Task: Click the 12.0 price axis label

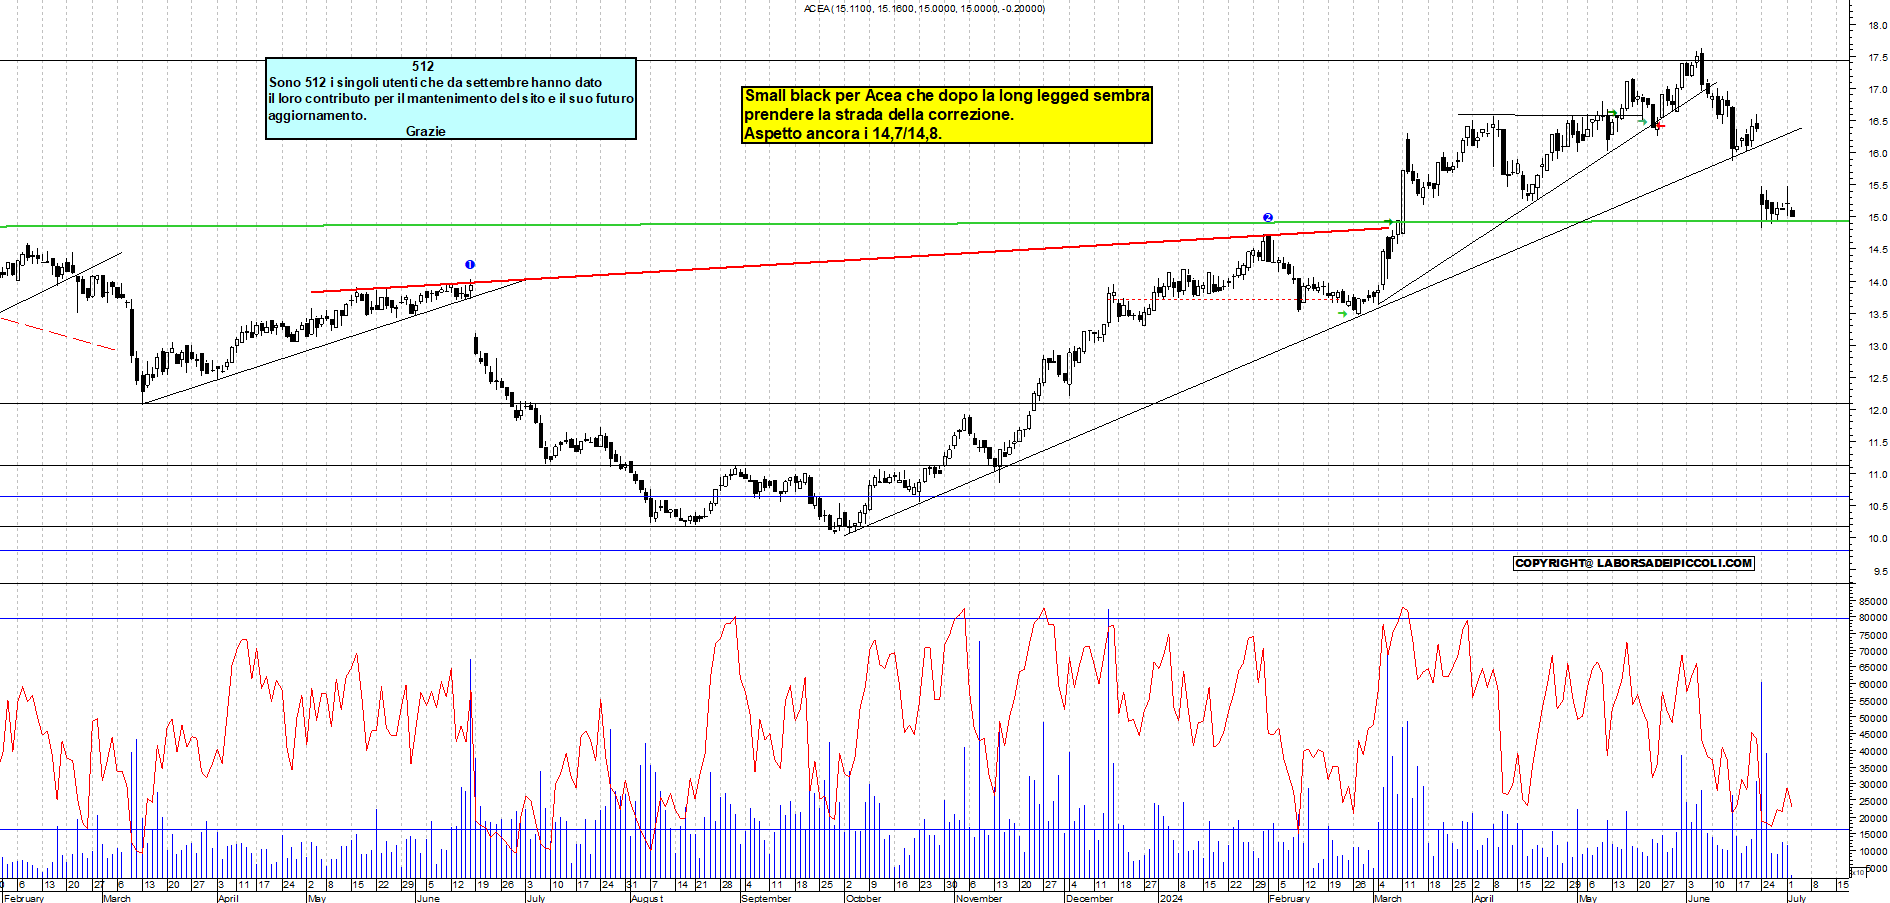Action: 1877,411
